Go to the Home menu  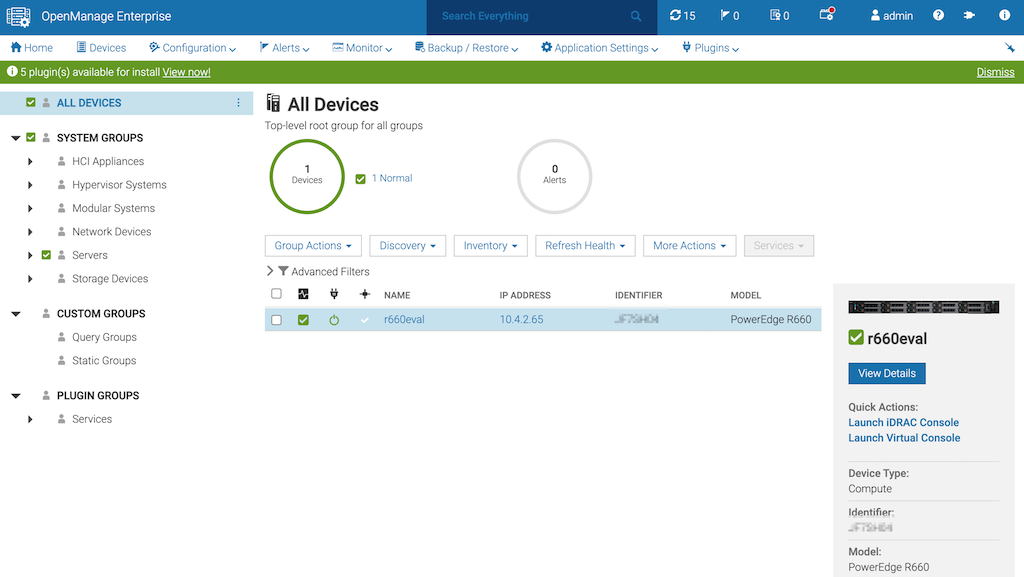[x=32, y=48]
